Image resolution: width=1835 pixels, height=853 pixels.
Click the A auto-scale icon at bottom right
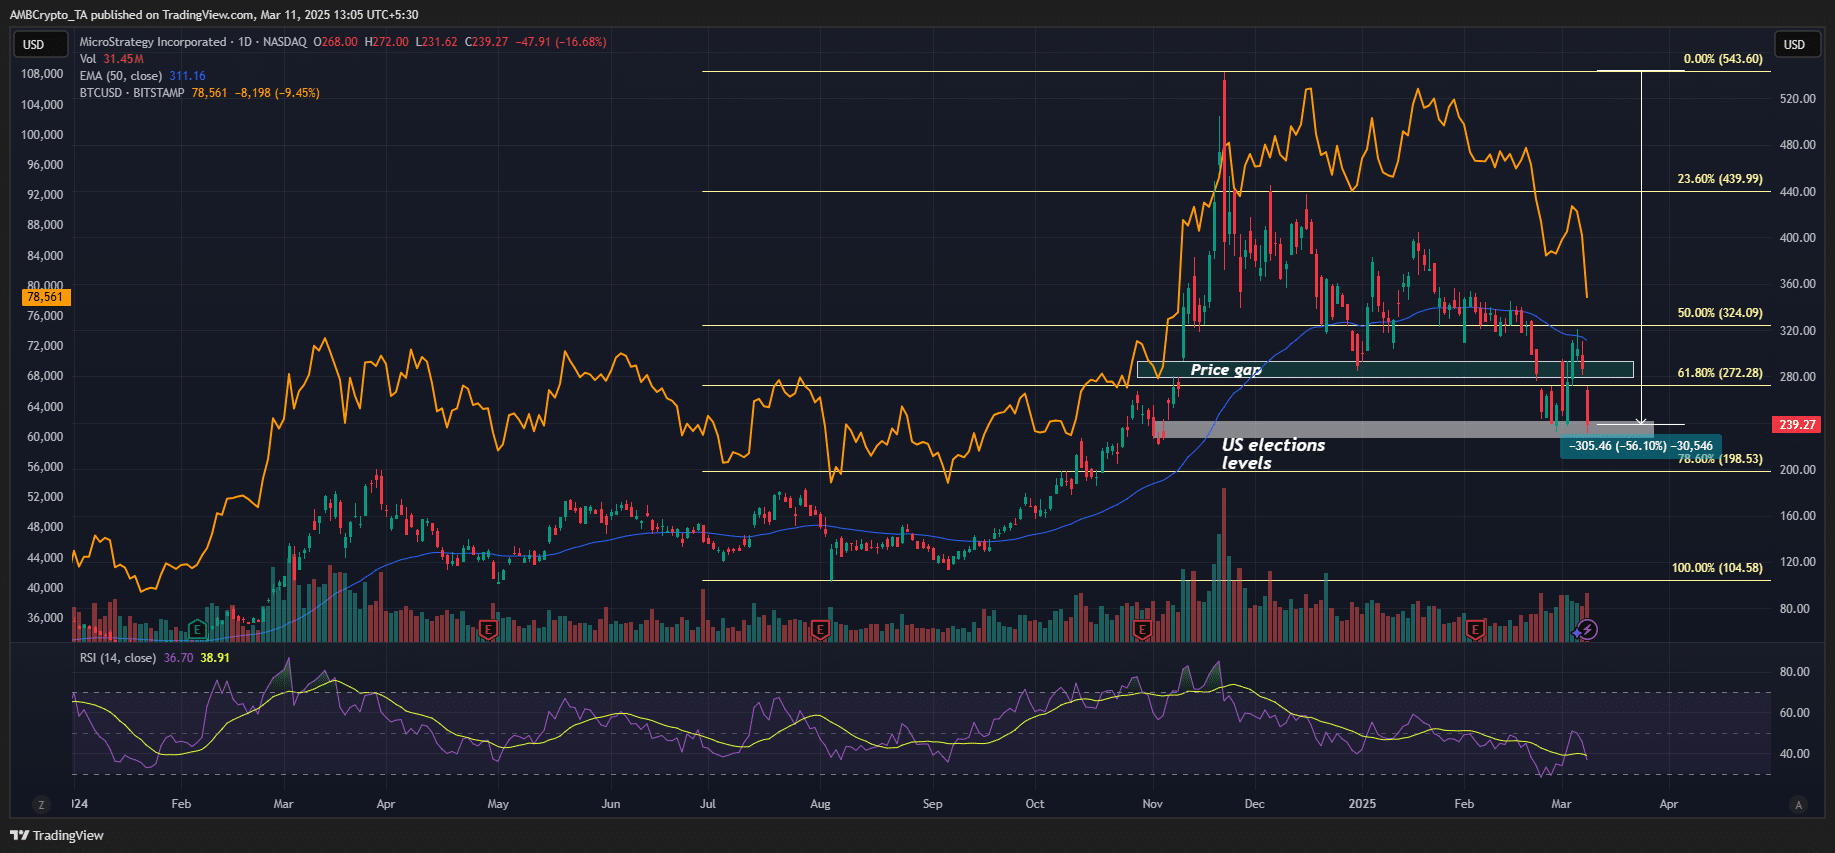tap(1799, 804)
